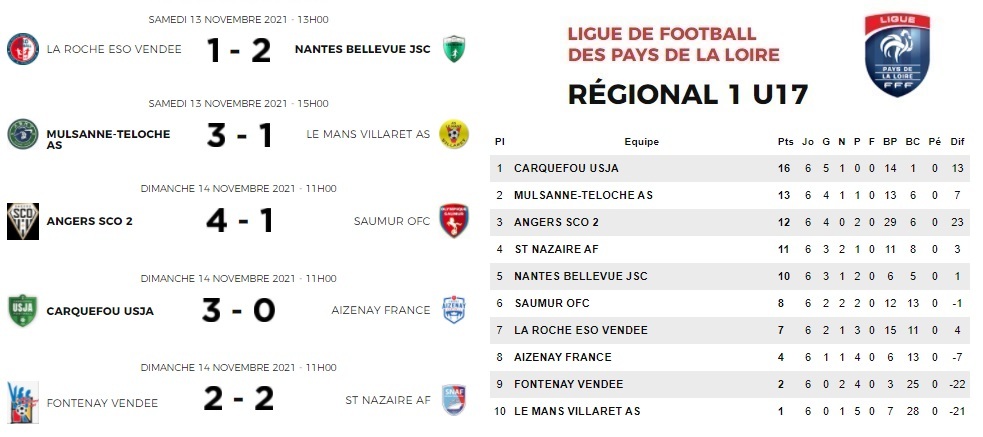The image size is (983, 437).
Task: Open the Ligue Pays de la Loire logo
Action: (899, 55)
